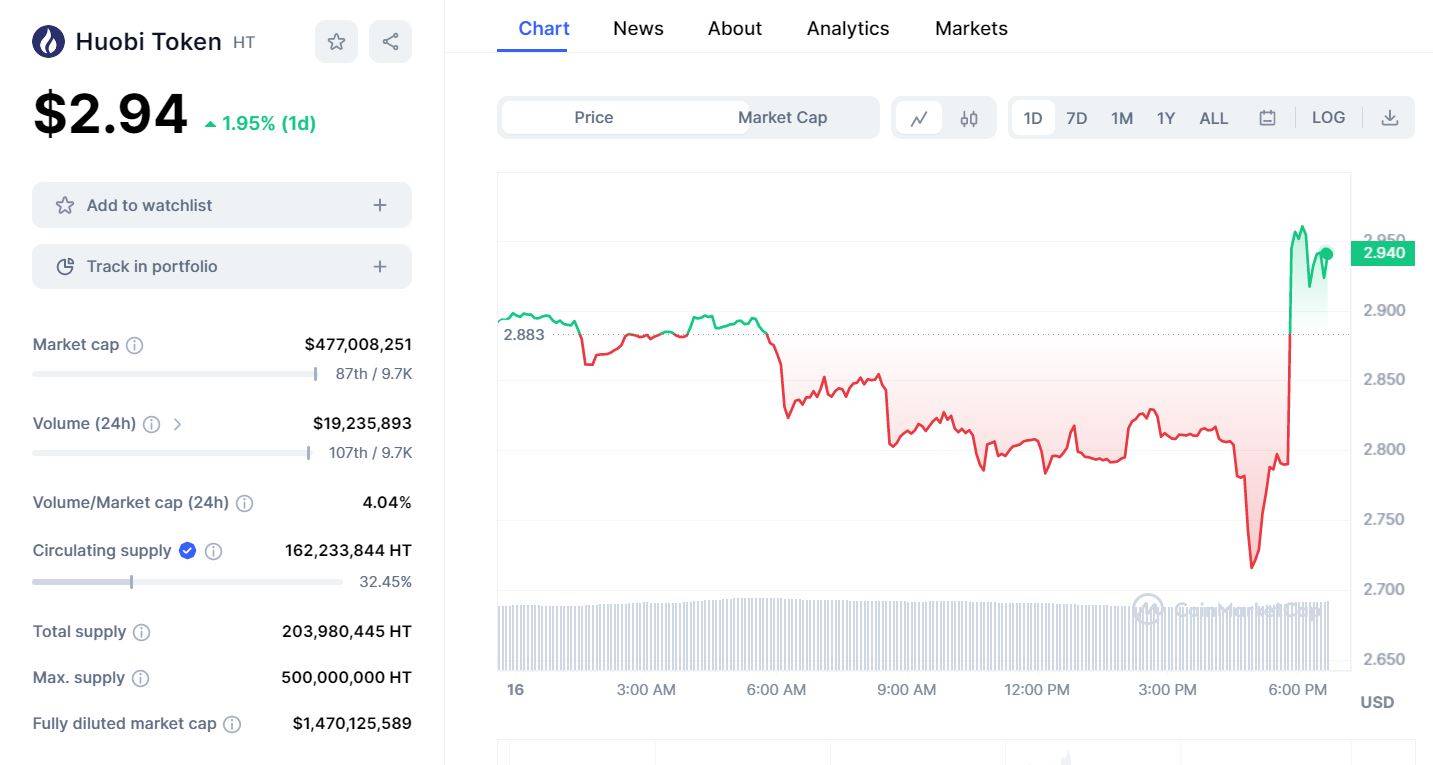The width and height of the screenshot is (1433, 765).
Task: Click the Track in portfolio button
Action: 222,266
